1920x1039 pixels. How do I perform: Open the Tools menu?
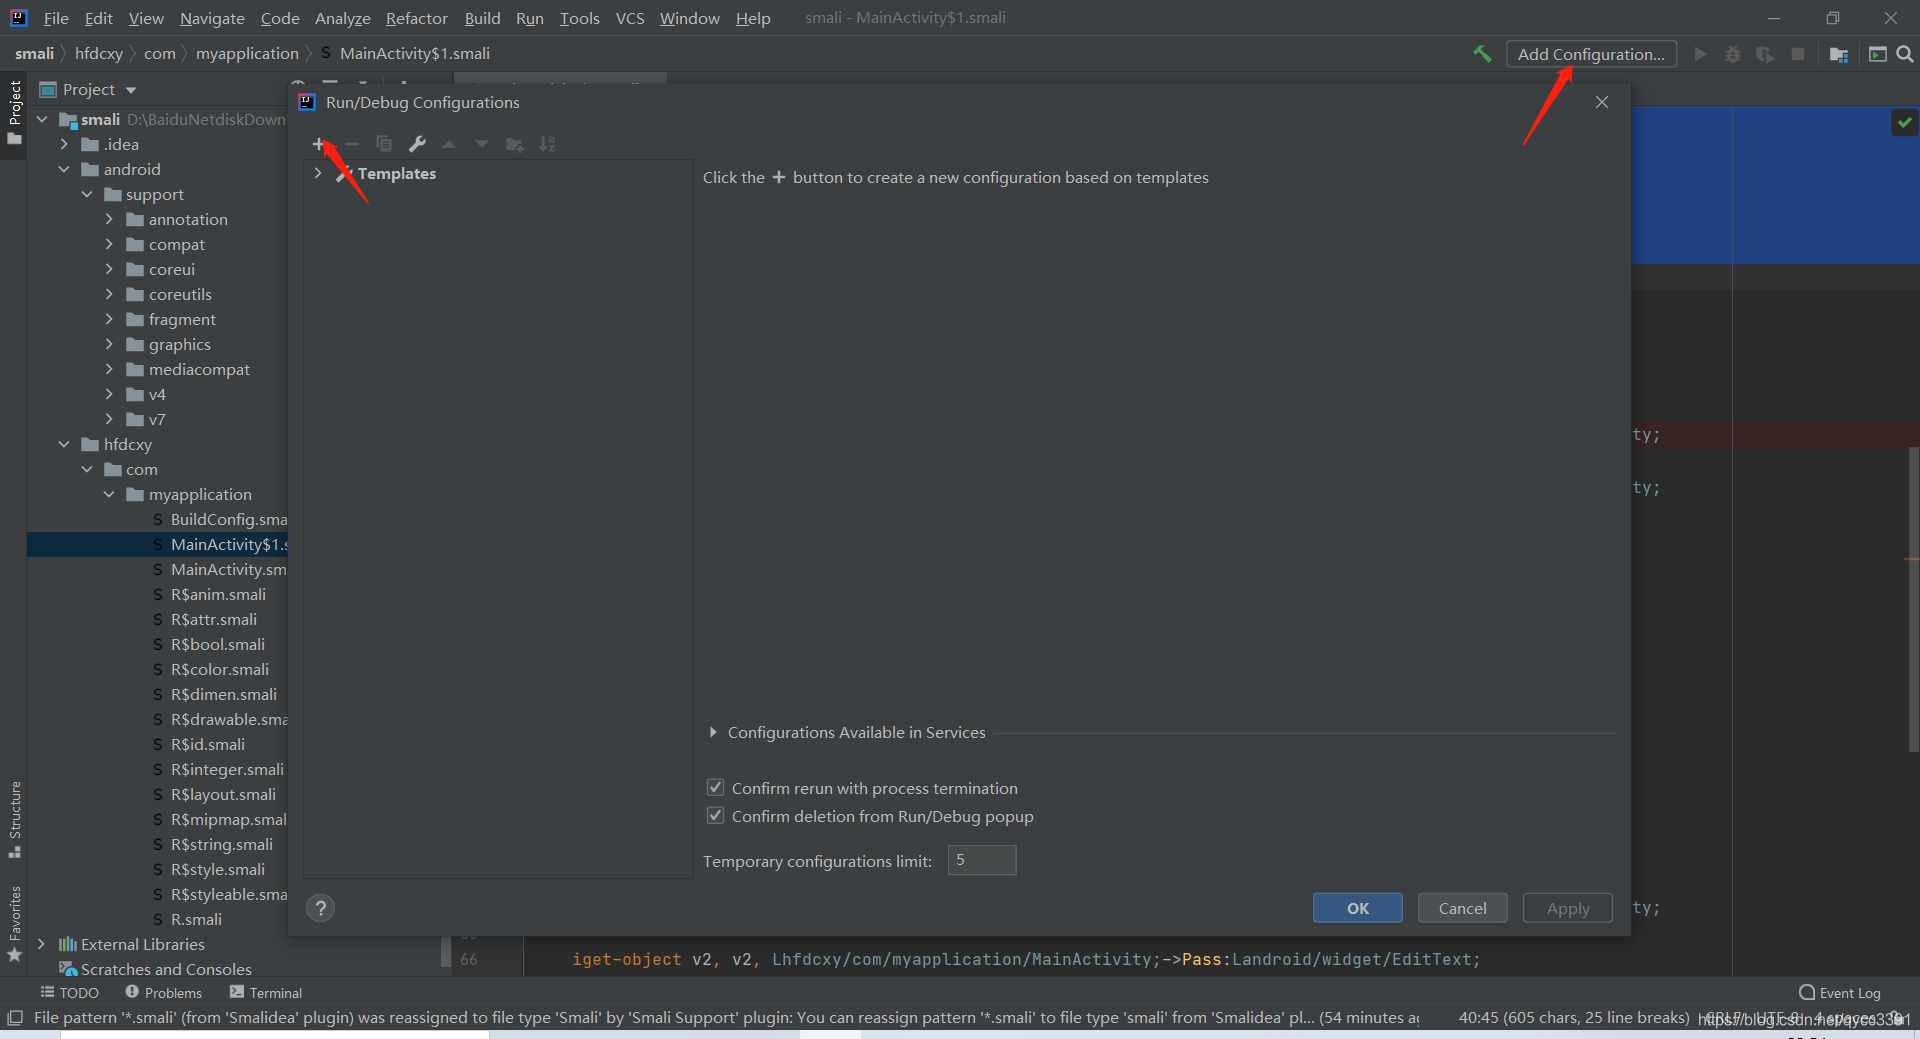point(579,18)
